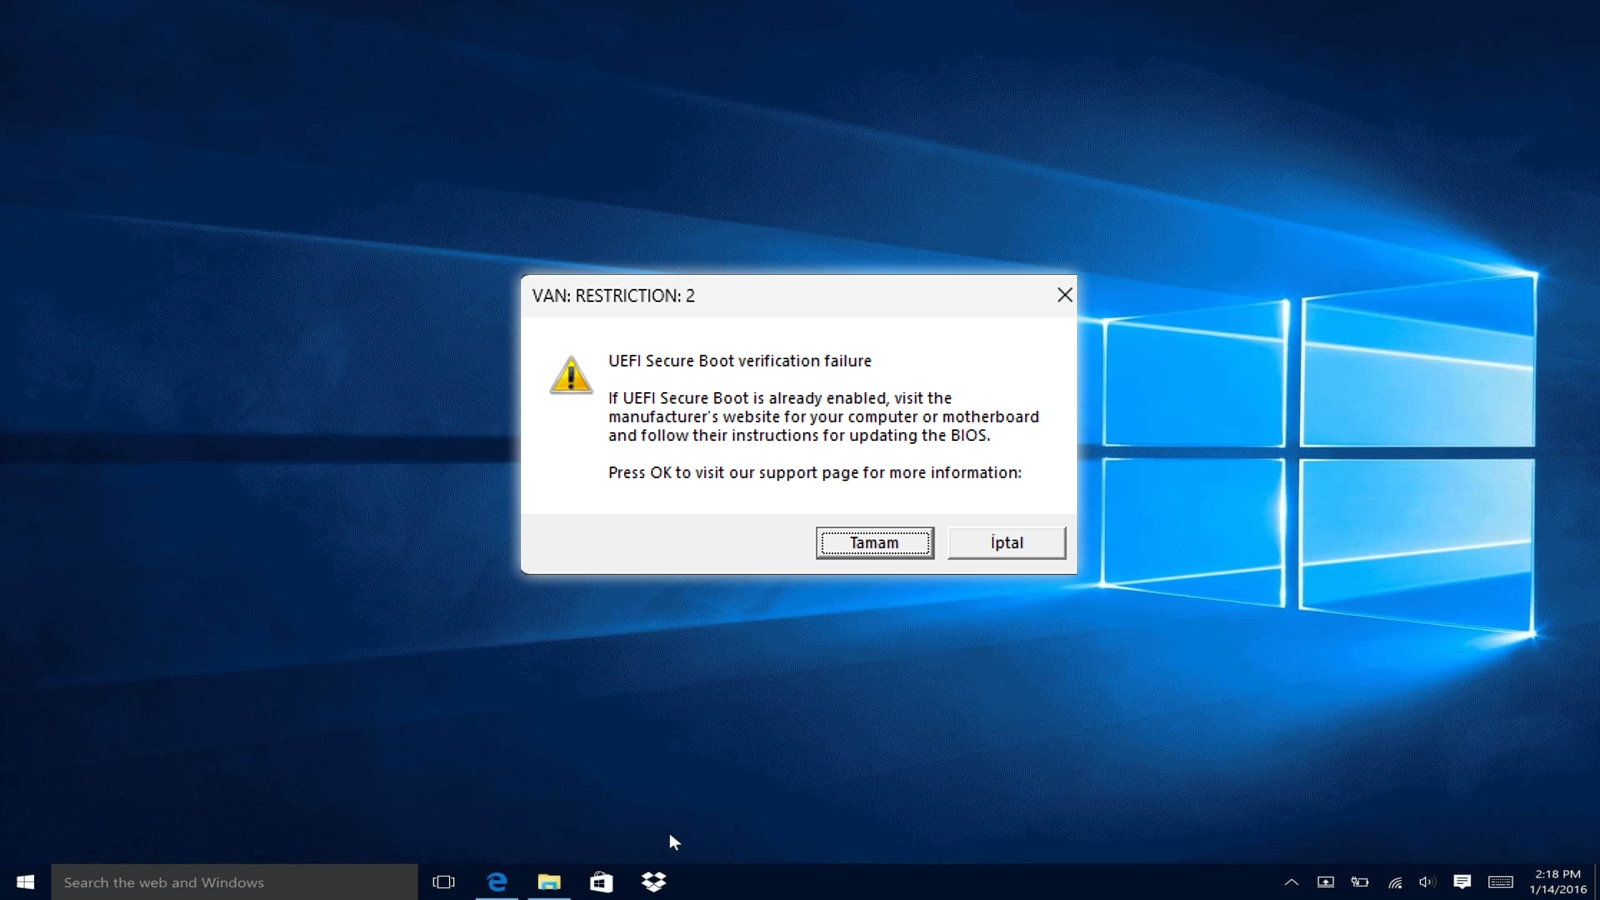Open the network connections tray icon
The height and width of the screenshot is (900, 1600).
[x=1394, y=882]
